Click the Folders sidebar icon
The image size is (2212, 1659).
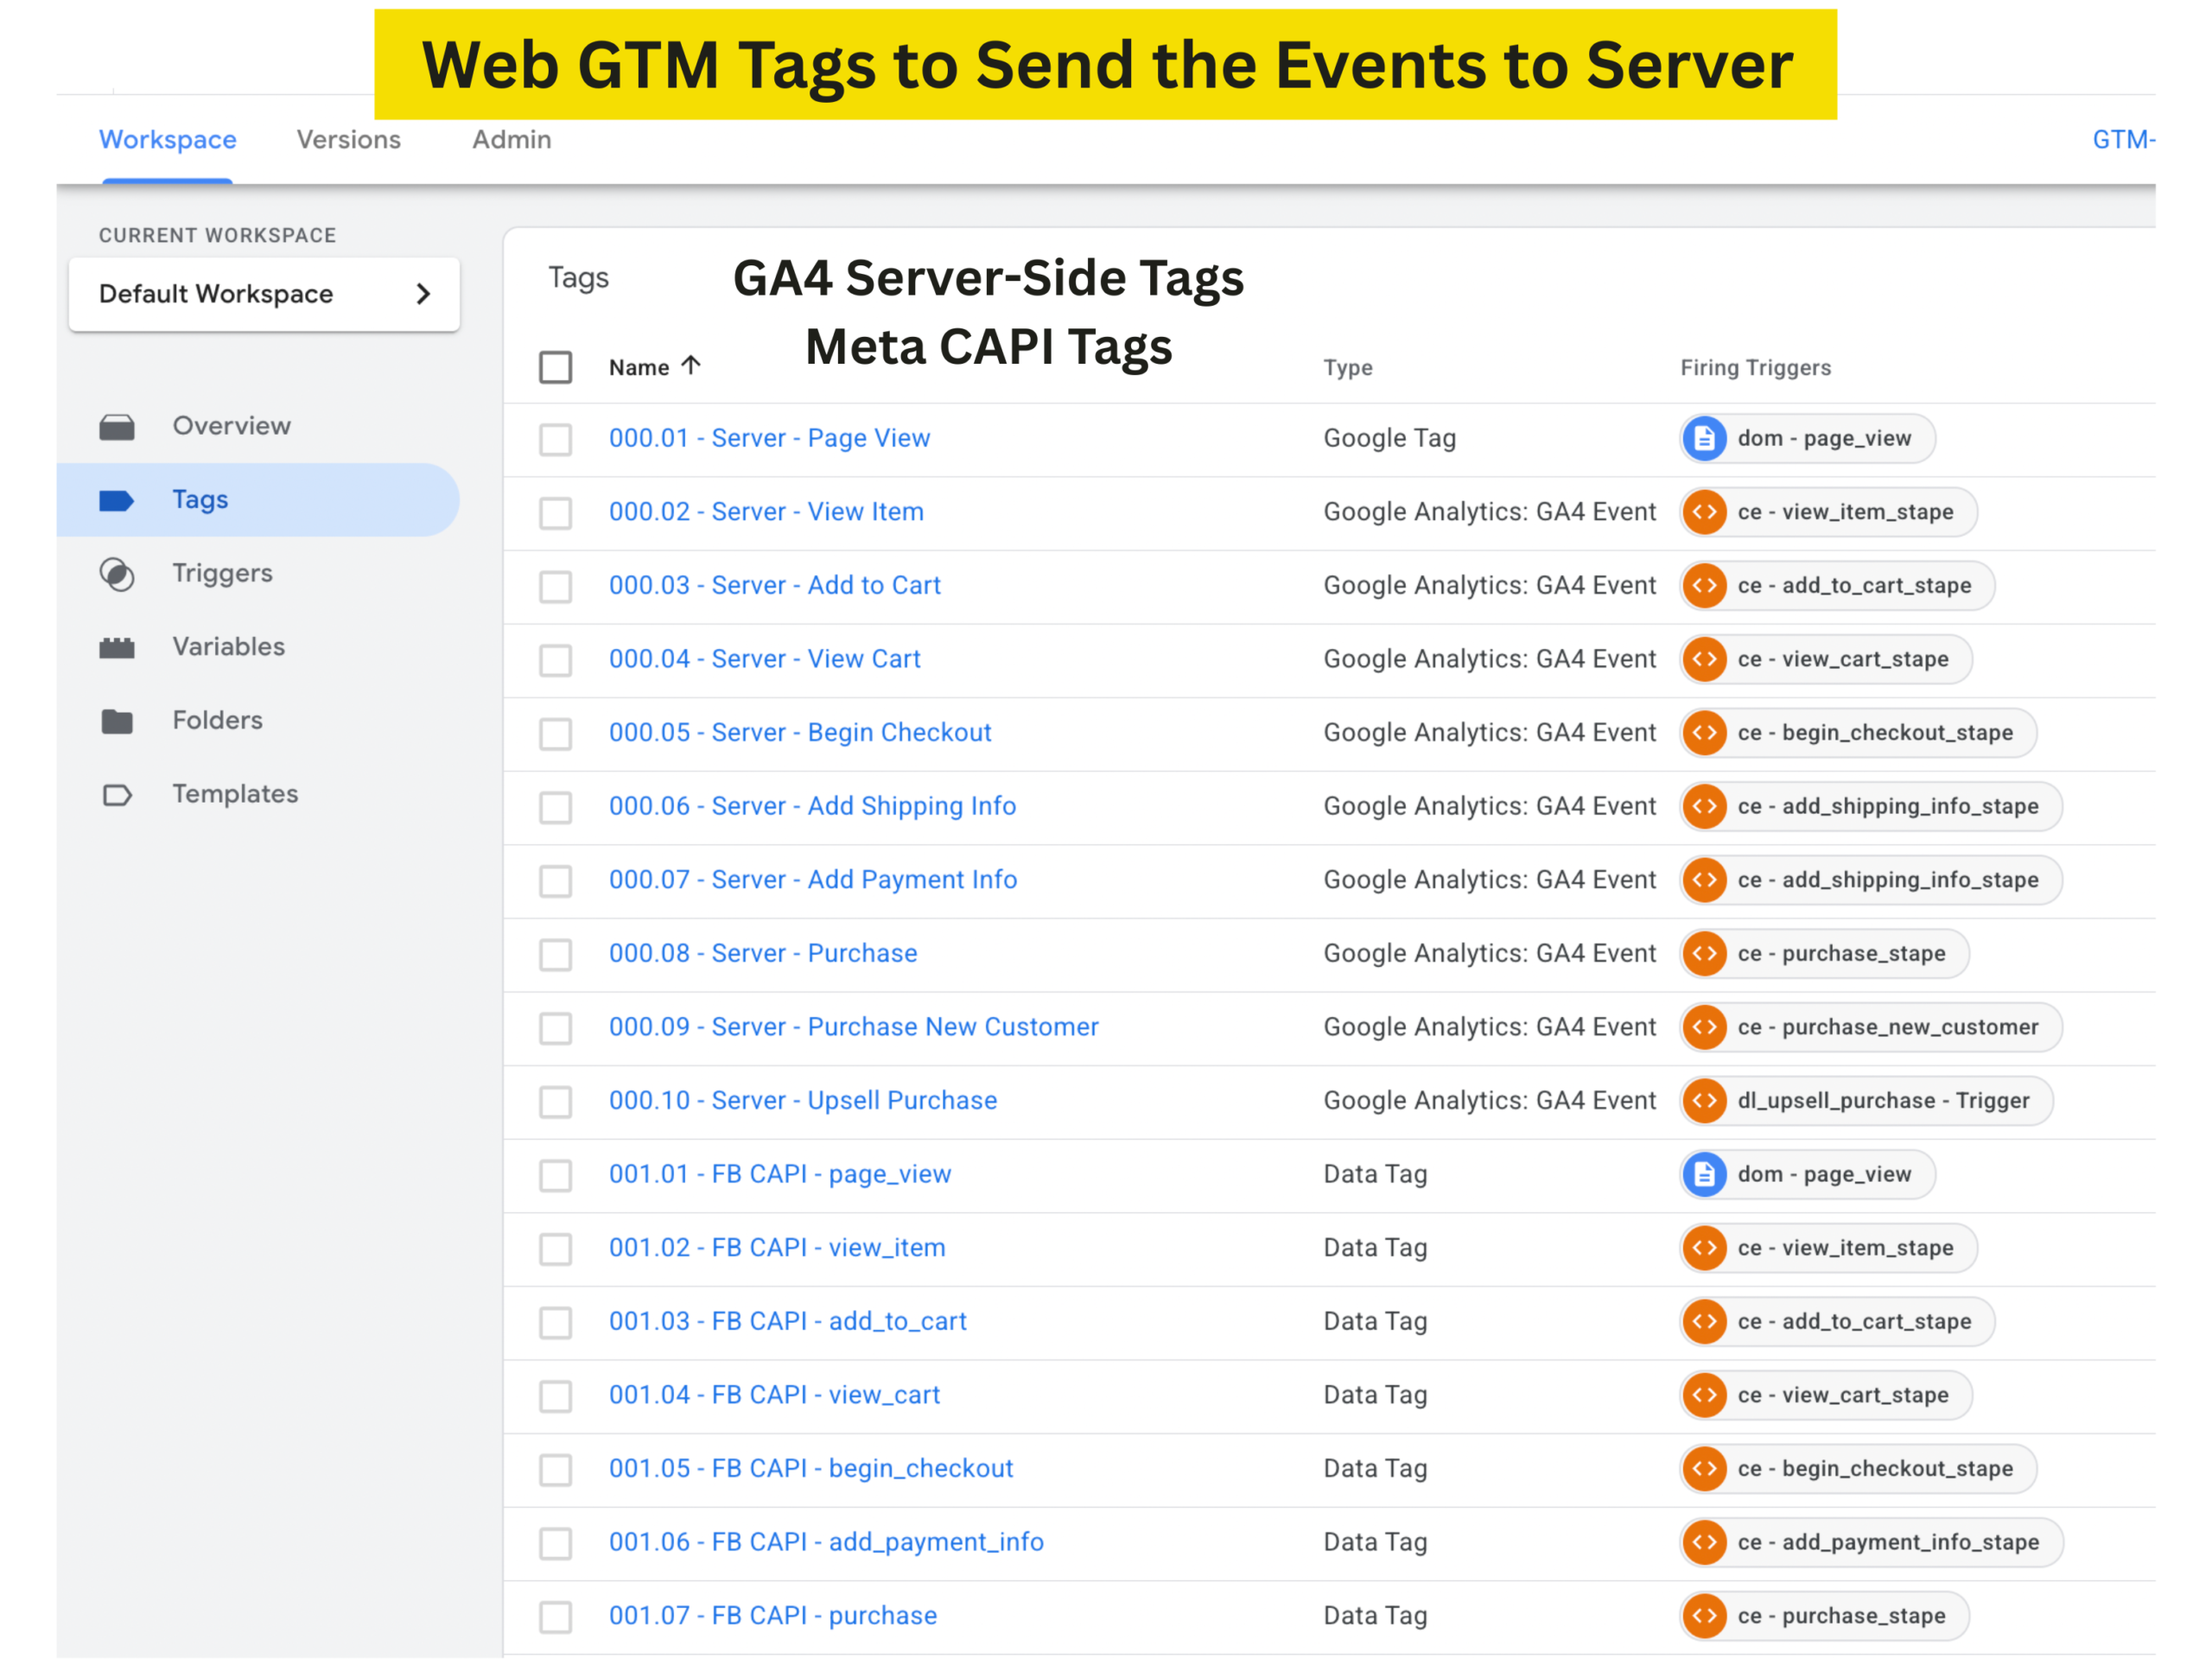(x=117, y=721)
